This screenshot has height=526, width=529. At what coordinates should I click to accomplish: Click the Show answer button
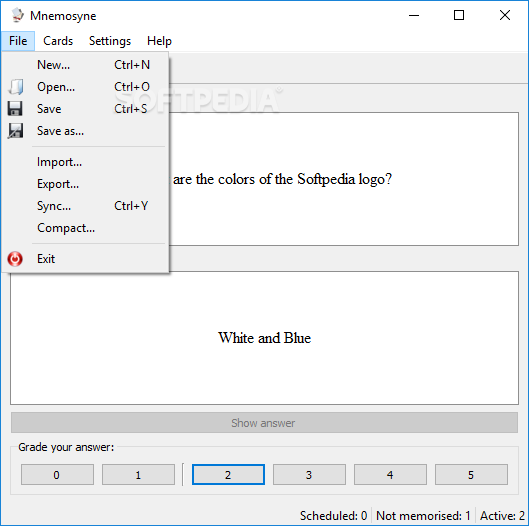coord(264,423)
